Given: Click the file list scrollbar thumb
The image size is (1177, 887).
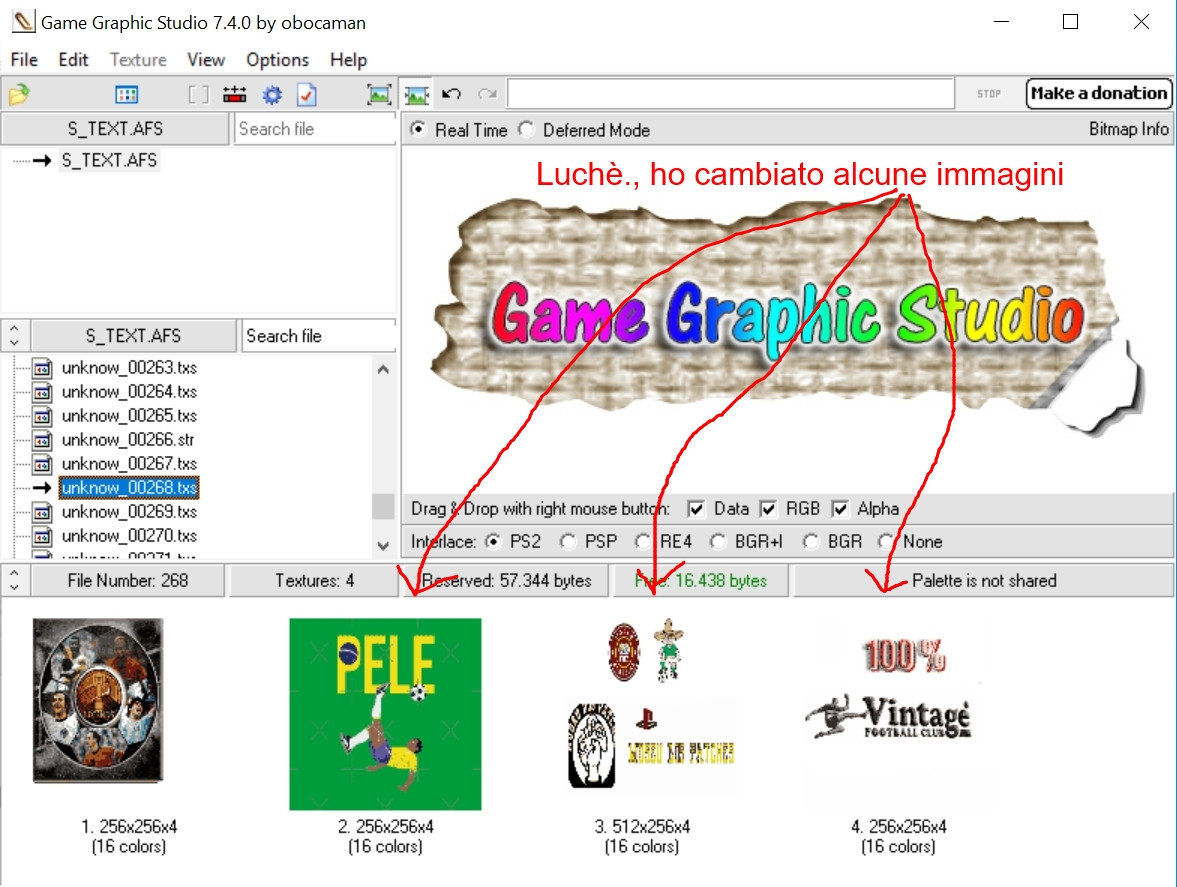Looking at the screenshot, I should coord(383,506).
